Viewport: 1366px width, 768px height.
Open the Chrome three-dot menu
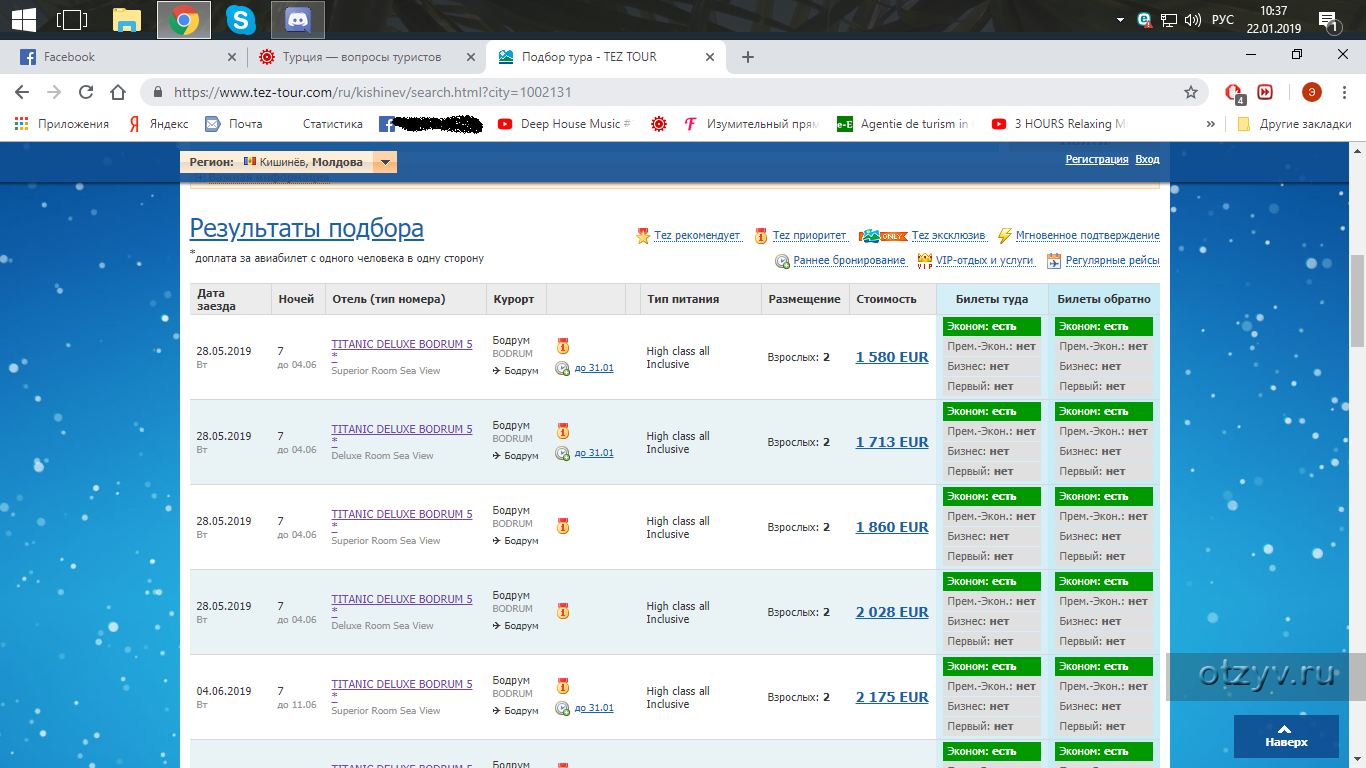[1345, 92]
